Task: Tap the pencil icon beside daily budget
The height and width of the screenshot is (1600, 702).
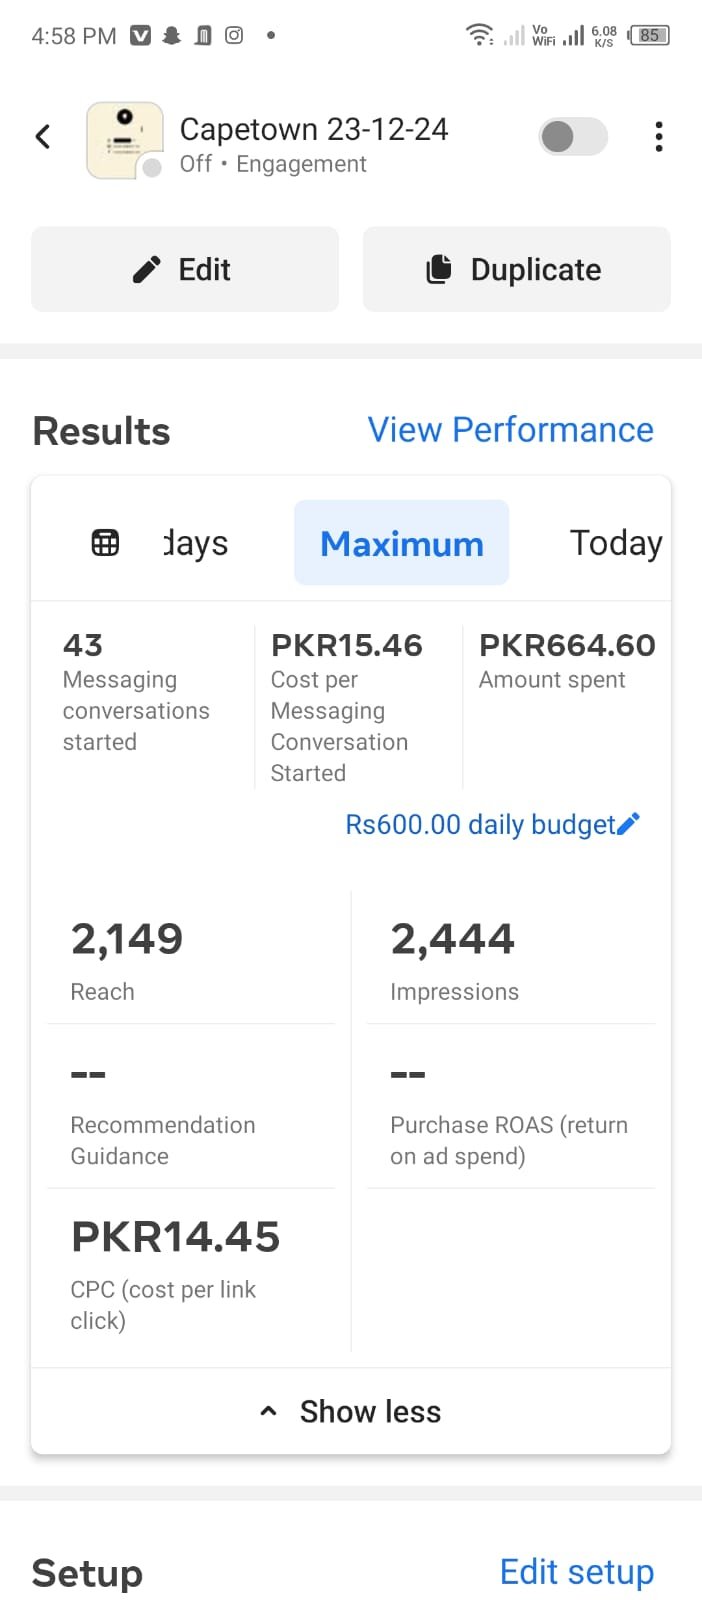Action: tap(629, 824)
